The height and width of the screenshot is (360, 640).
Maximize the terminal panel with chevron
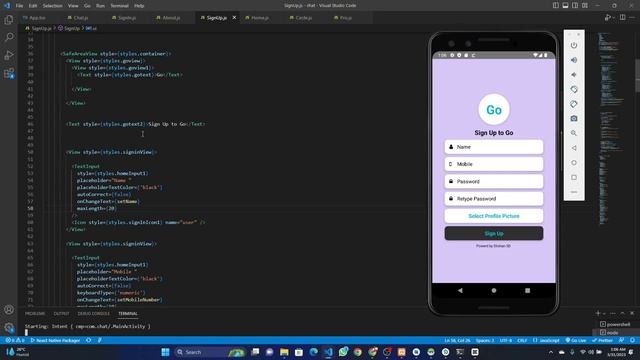pos(622,313)
